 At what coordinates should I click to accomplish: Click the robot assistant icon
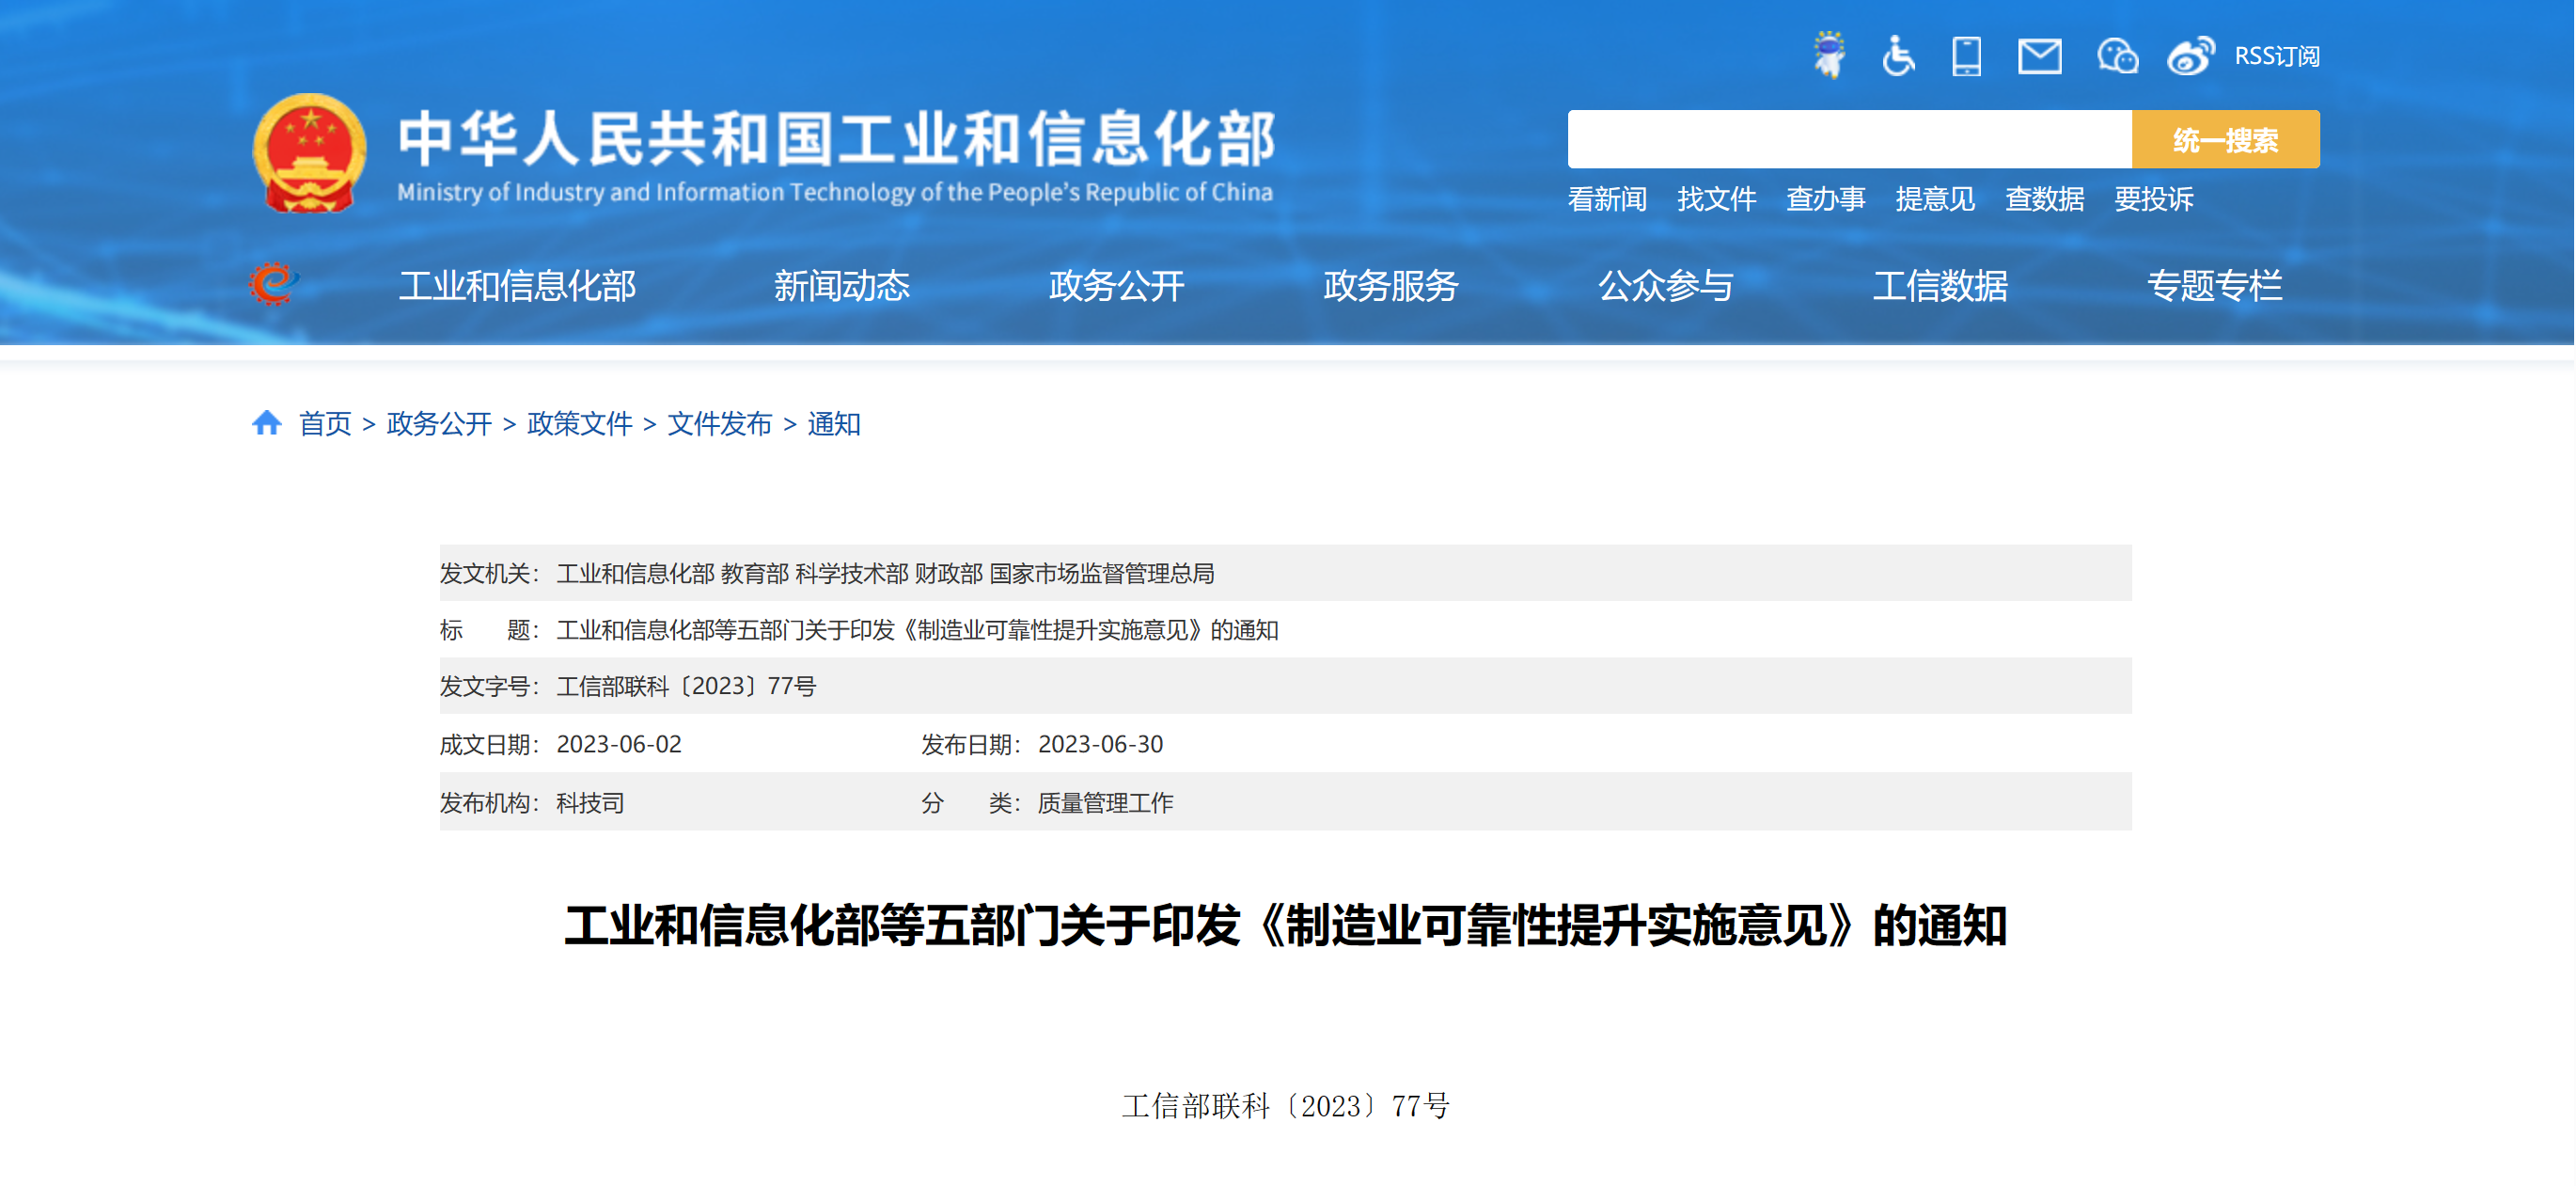click(1829, 55)
